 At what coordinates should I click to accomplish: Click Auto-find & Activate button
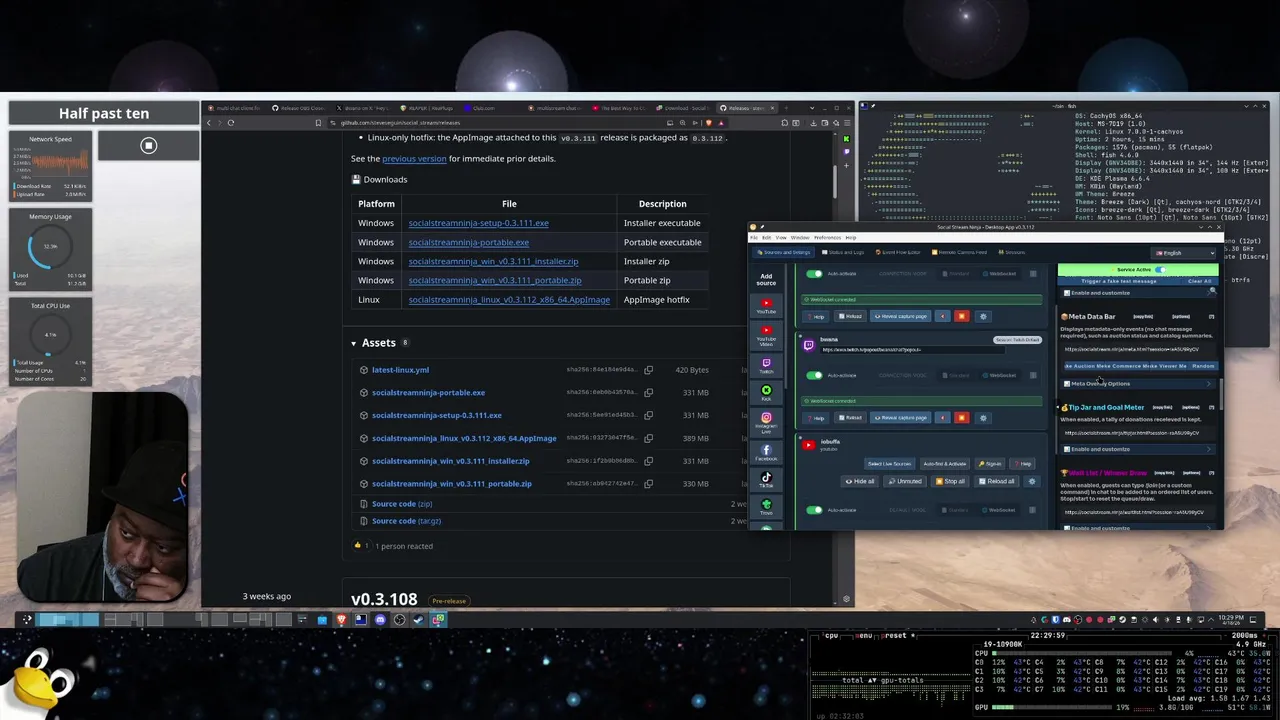(945, 464)
